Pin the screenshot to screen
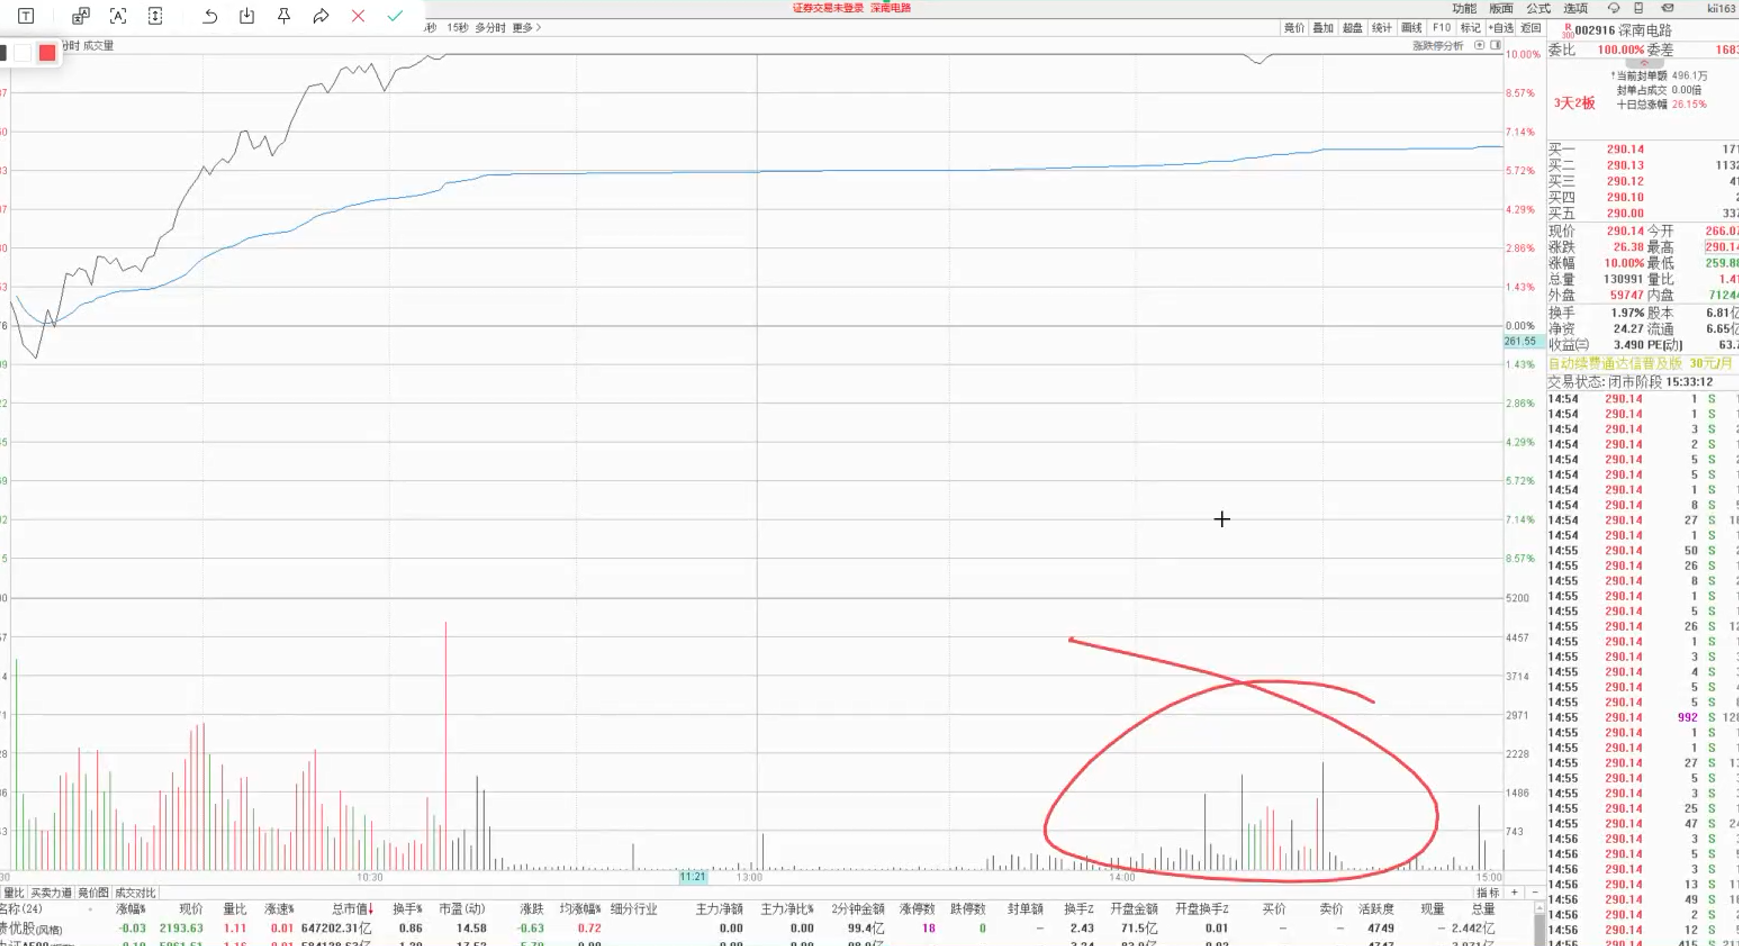The width and height of the screenshot is (1739, 946). (x=284, y=16)
